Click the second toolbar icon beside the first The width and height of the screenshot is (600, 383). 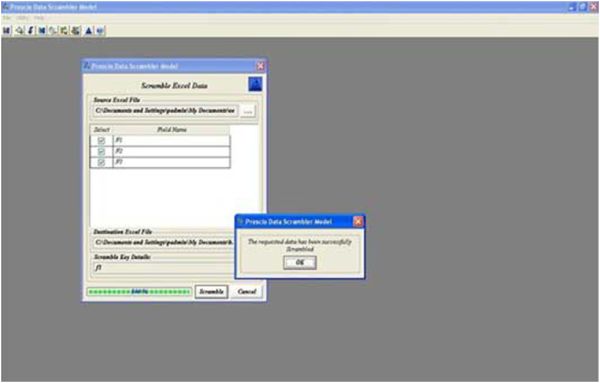[19, 31]
